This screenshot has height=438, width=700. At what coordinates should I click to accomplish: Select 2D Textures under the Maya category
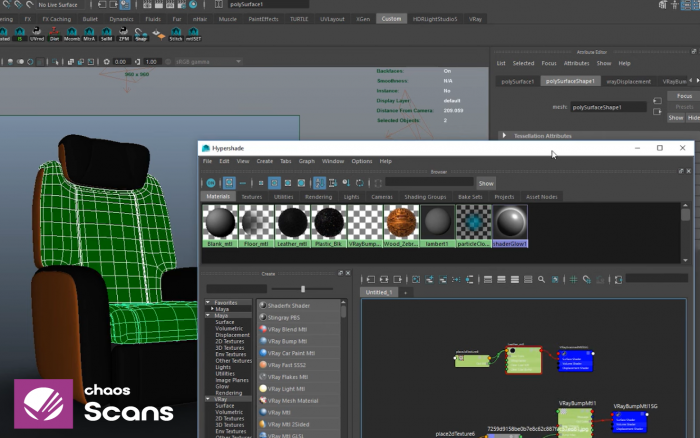[229, 341]
